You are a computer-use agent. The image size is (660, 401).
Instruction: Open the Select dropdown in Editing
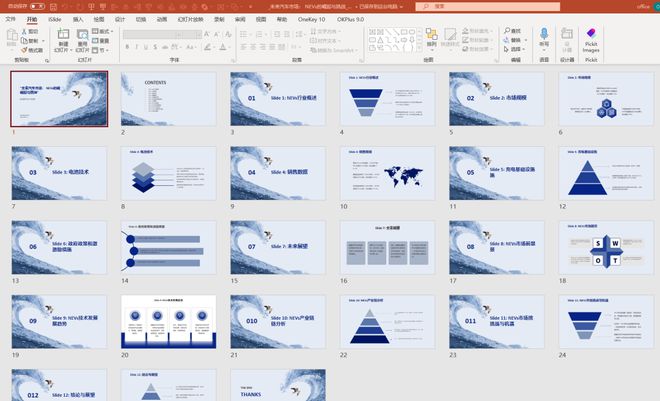pyautogui.click(x=514, y=50)
